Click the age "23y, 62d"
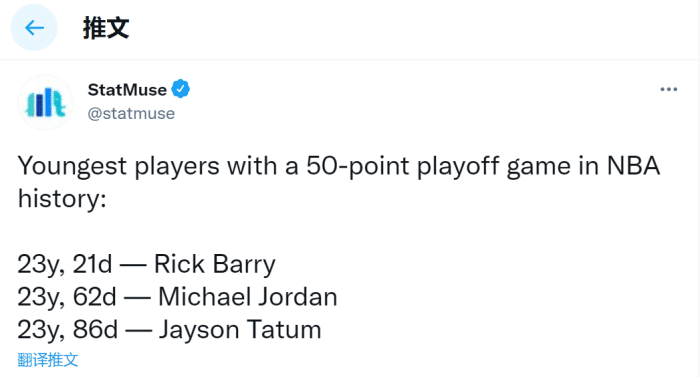This screenshot has width=700, height=377. pyautogui.click(x=67, y=297)
